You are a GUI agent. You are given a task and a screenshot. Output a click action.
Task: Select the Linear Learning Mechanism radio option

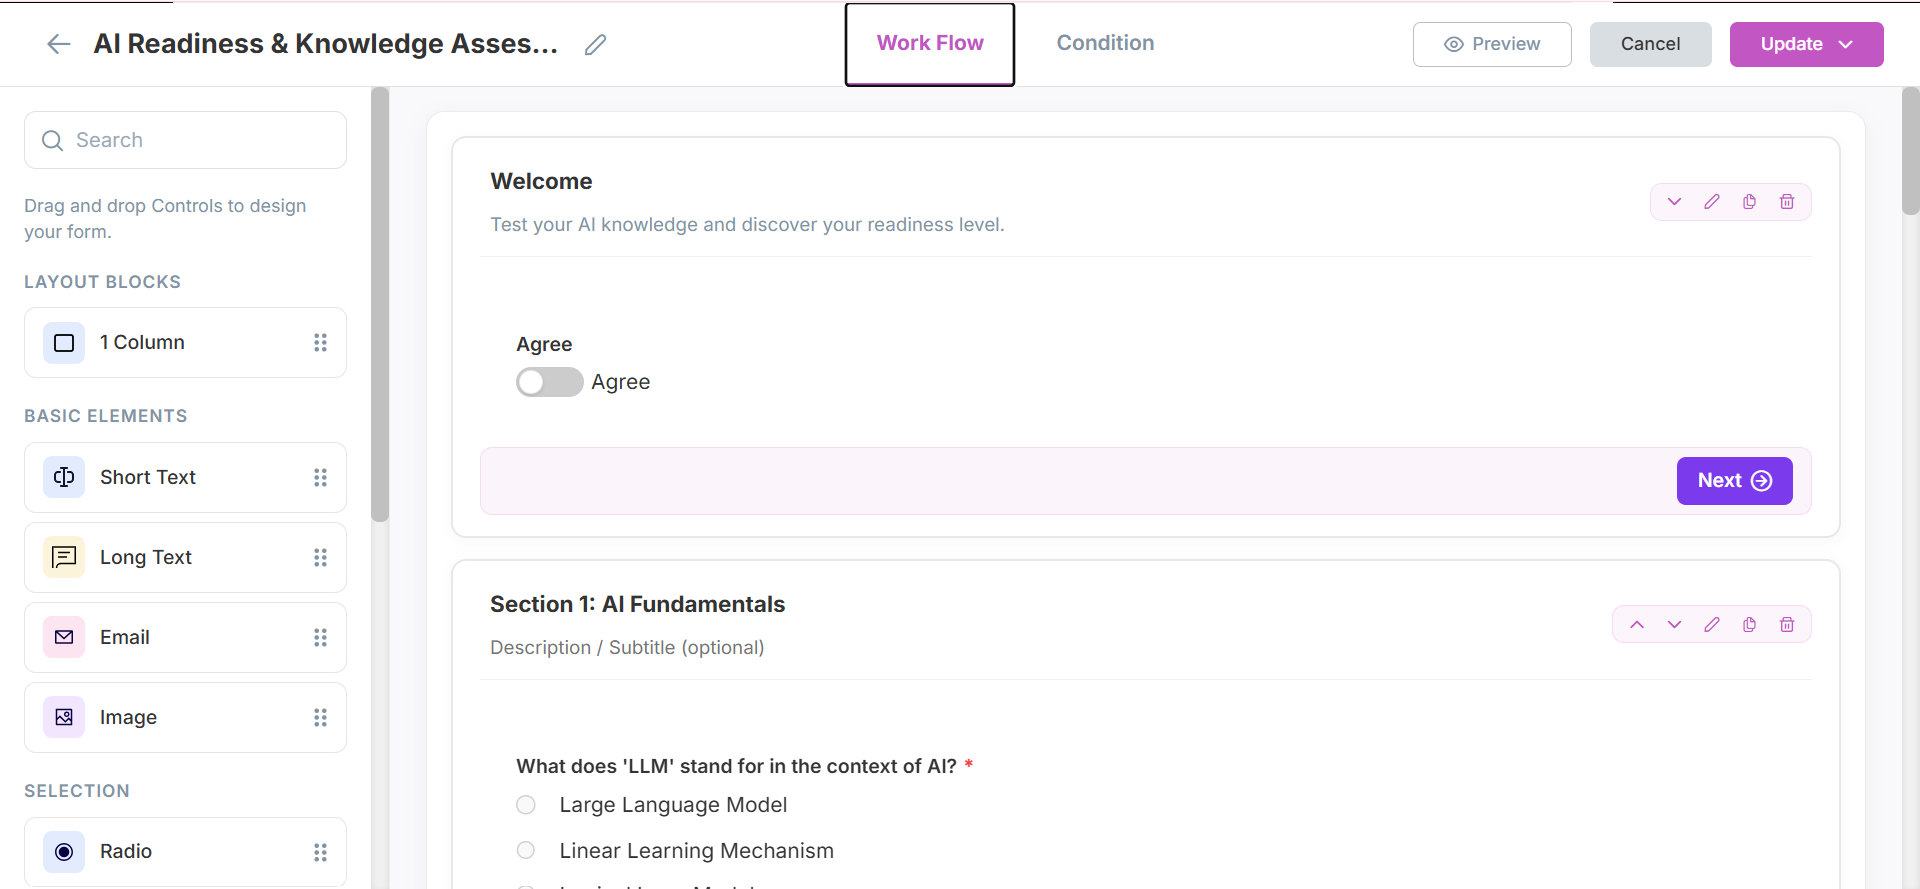[526, 850]
